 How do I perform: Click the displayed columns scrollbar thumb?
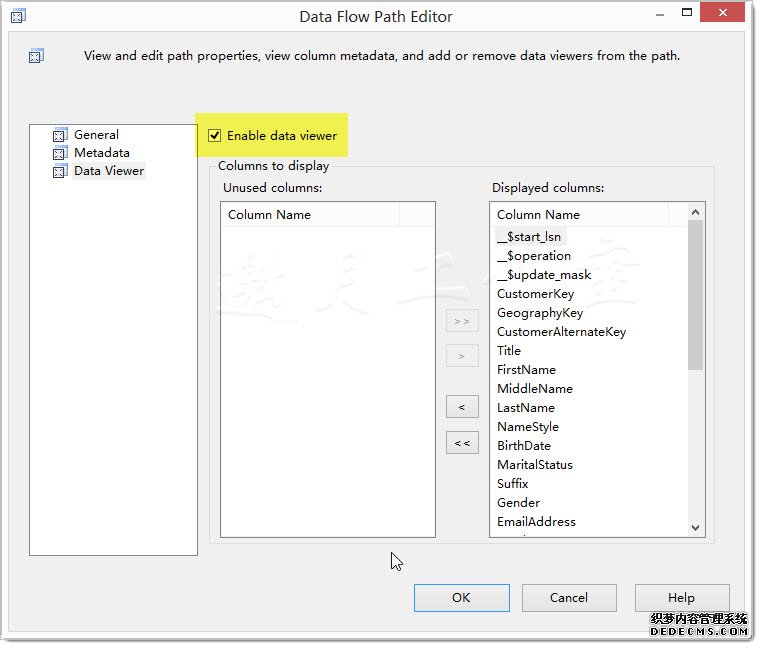click(696, 295)
